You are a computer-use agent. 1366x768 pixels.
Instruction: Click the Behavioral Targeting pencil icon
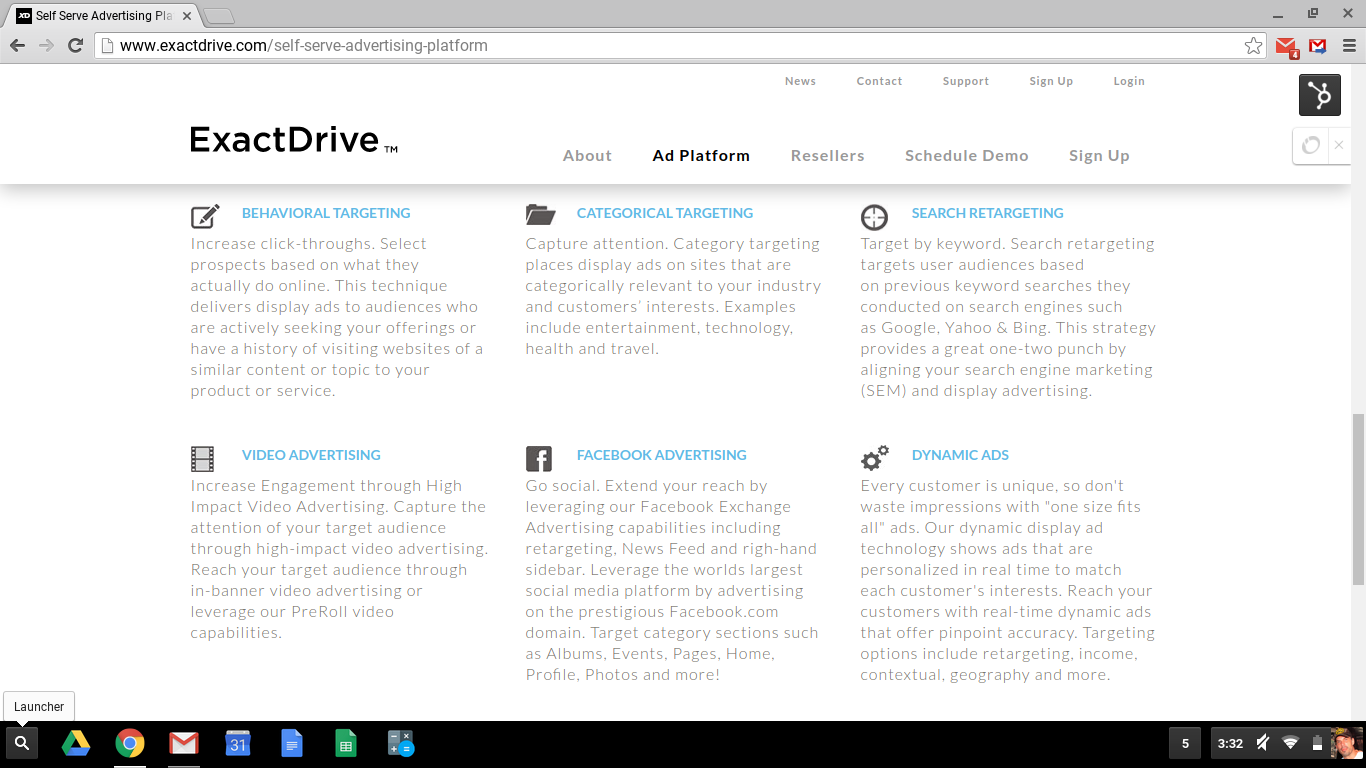(x=205, y=216)
